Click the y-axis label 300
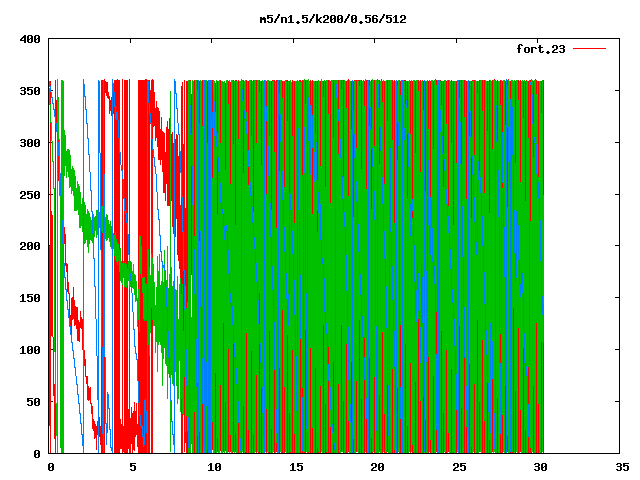 point(30,143)
